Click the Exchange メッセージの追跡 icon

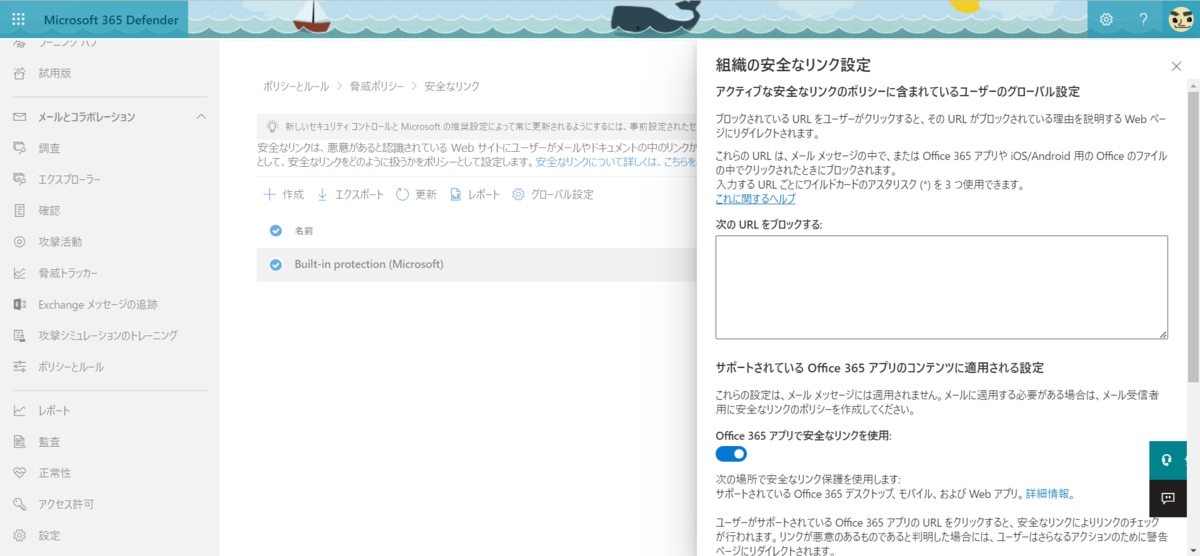tap(19, 304)
